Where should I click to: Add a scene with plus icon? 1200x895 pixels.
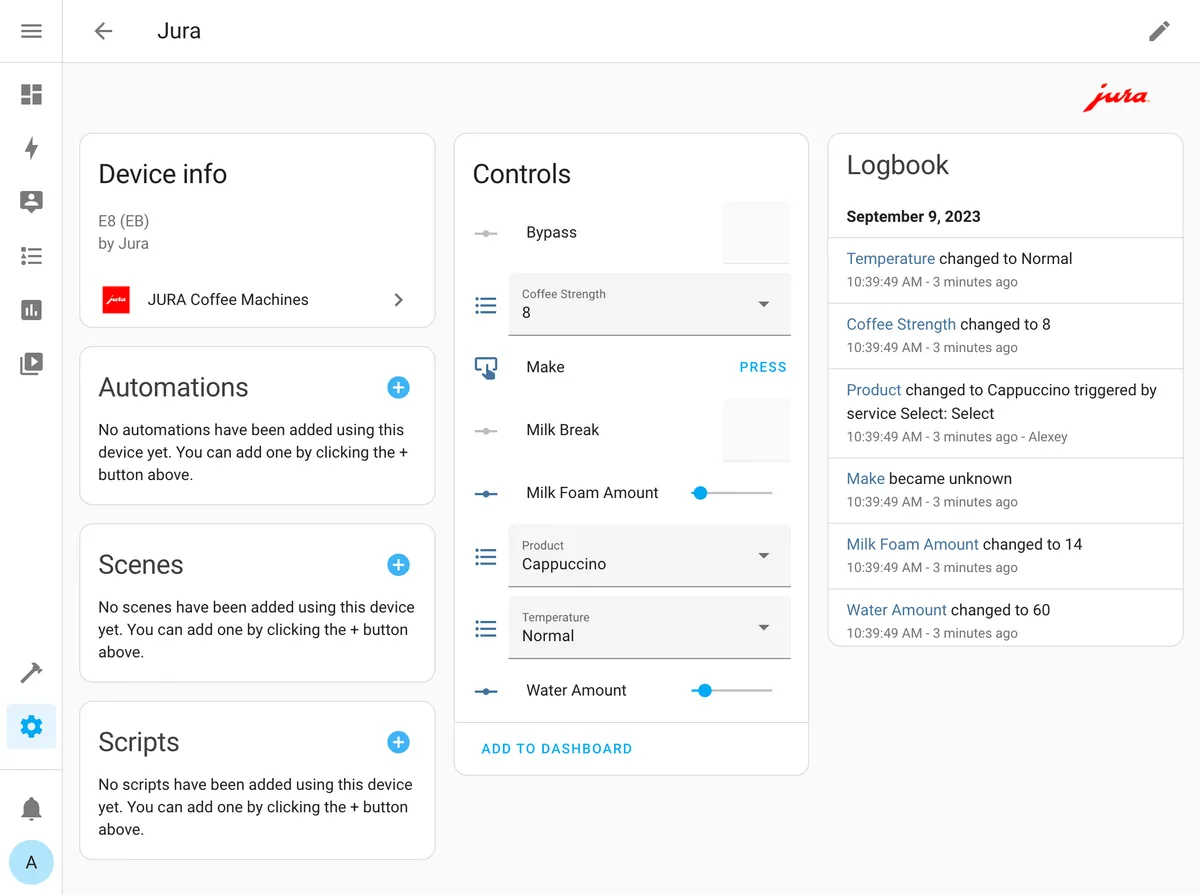point(398,565)
